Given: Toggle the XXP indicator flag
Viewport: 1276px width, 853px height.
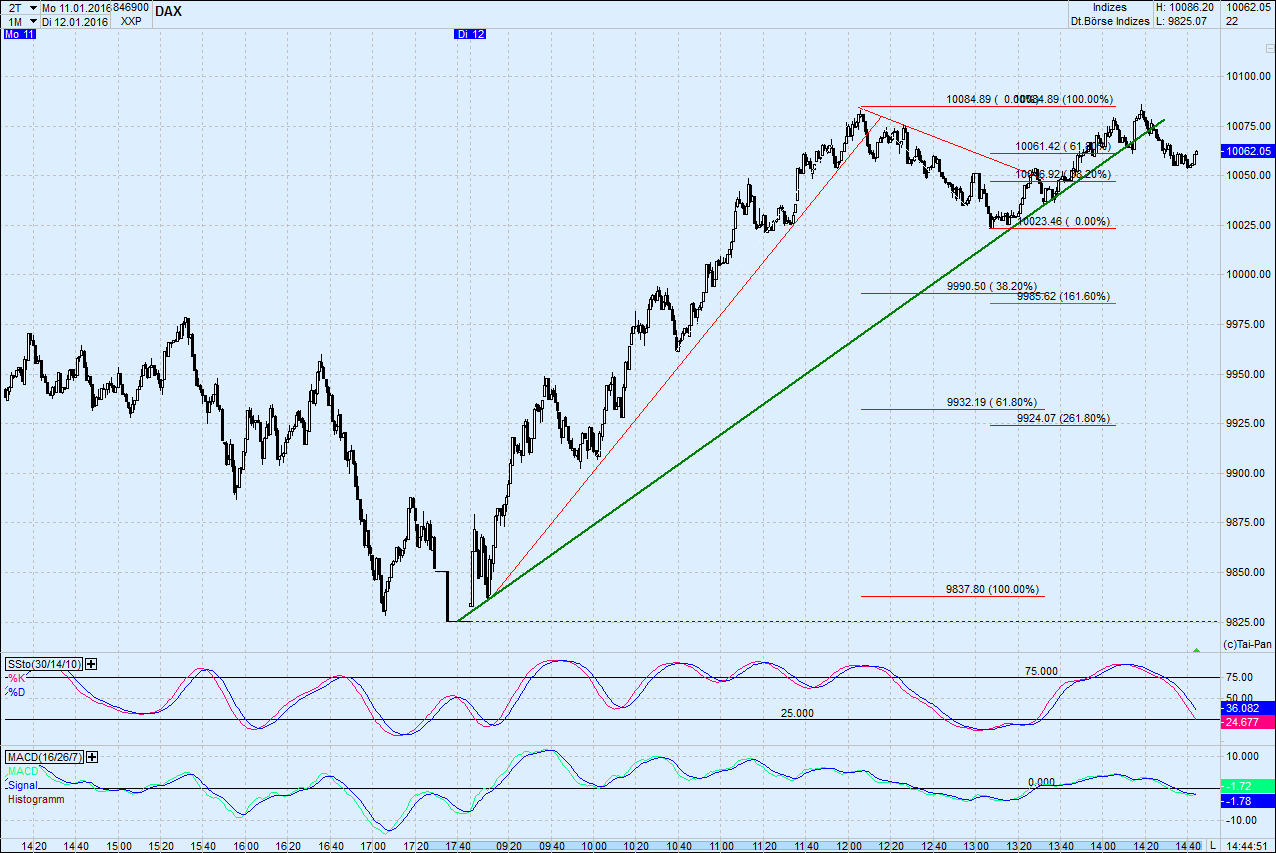Looking at the screenshot, I should (131, 20).
